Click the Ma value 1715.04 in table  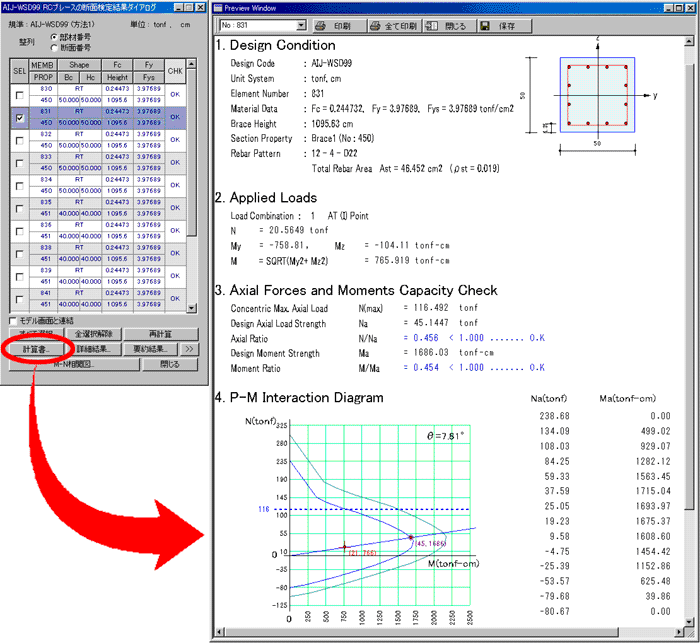(x=653, y=491)
